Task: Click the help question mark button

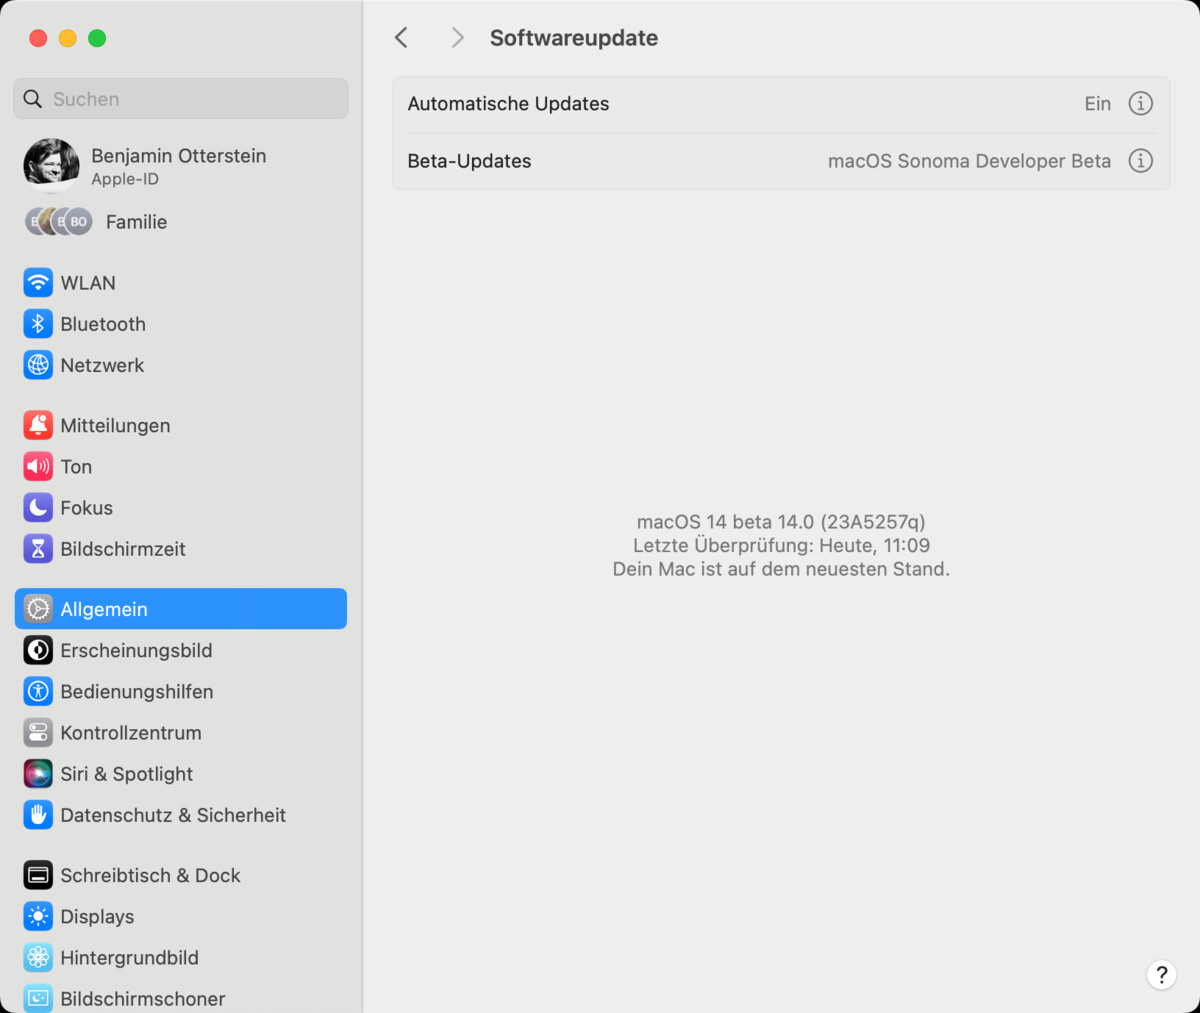Action: 1161,974
